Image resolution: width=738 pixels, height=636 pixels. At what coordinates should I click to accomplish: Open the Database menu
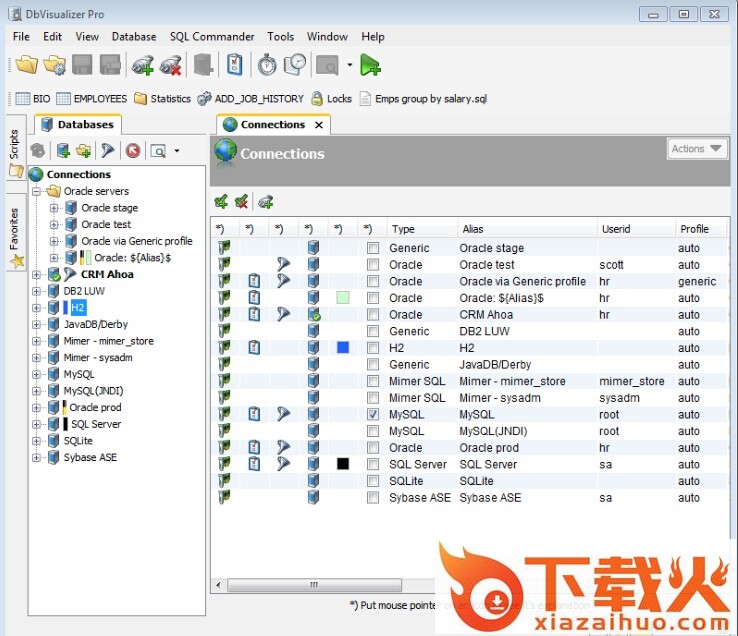coord(134,37)
